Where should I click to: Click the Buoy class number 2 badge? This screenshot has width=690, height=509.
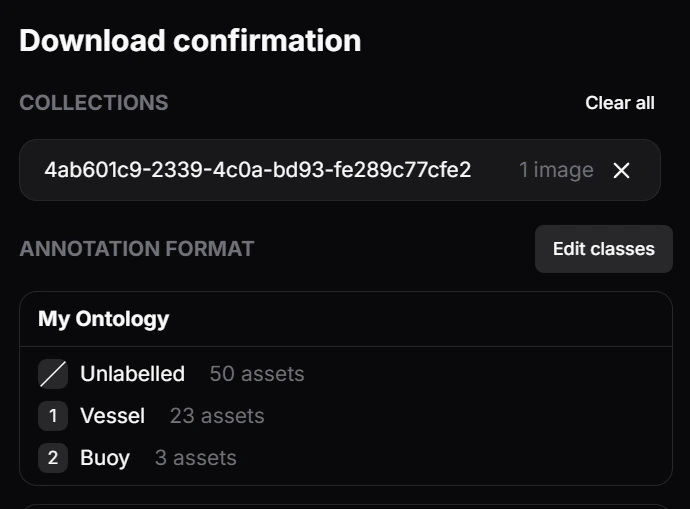pyautogui.click(x=53, y=458)
